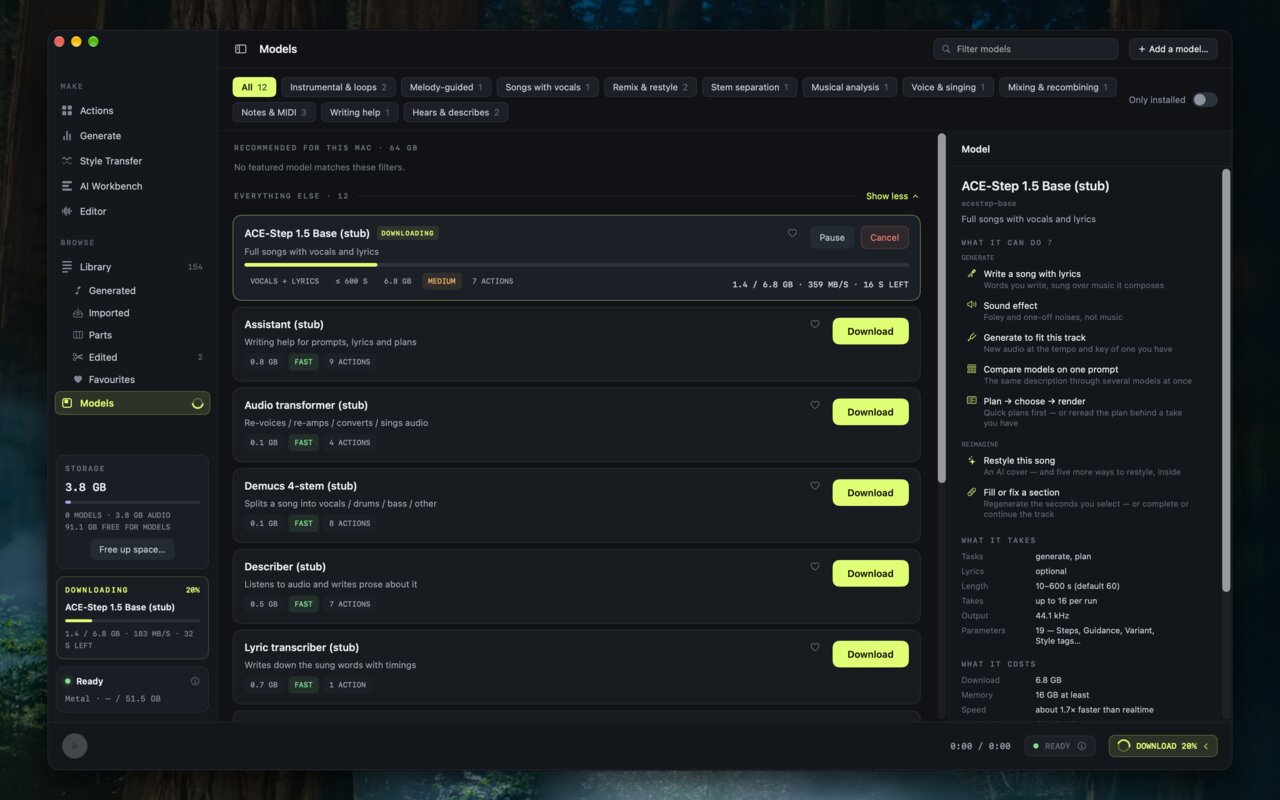Filter by Stem separation
This screenshot has width=1280, height=800.
pos(749,87)
